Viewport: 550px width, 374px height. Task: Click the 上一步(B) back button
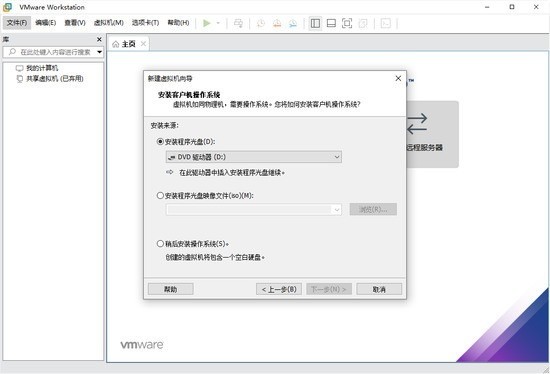(x=279, y=289)
